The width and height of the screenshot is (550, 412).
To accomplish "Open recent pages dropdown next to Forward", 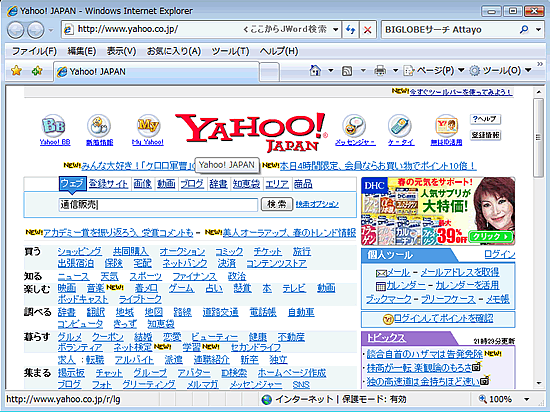I will tap(51, 30).
